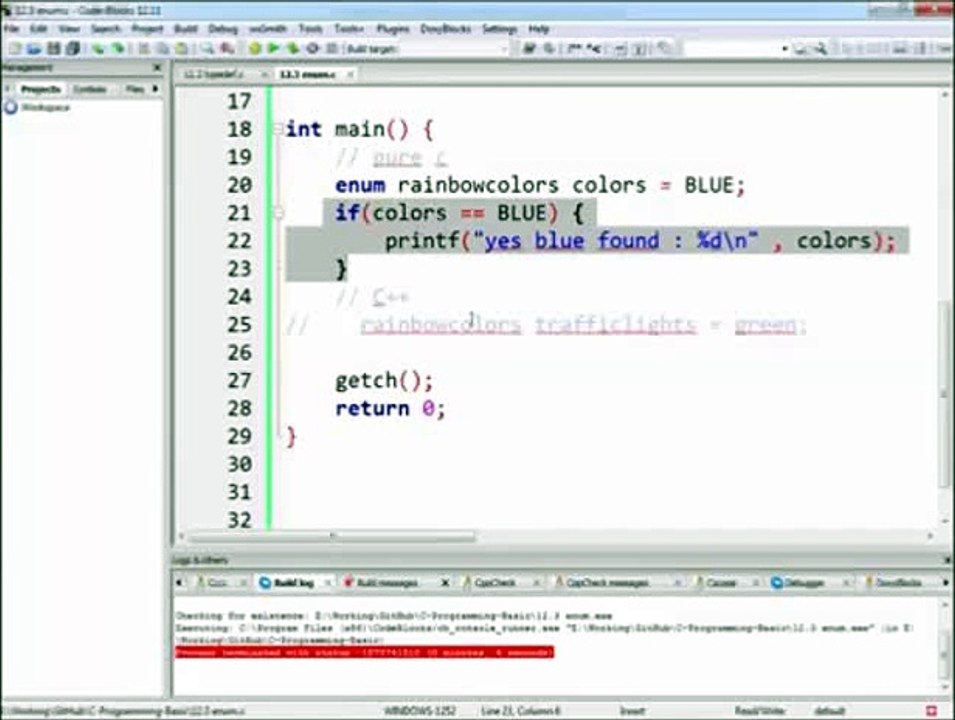Switch to the DoxyBlocks log tab
This screenshot has height=720, width=955.
[898, 583]
